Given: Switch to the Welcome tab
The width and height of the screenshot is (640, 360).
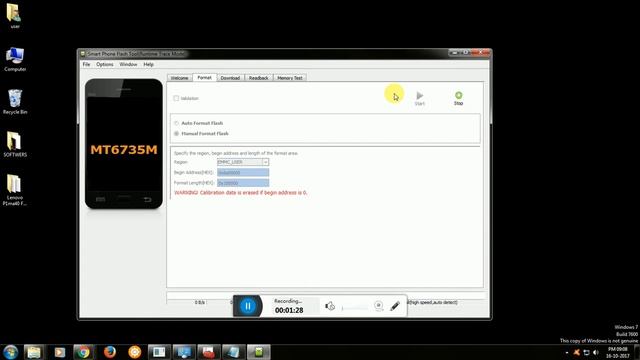Looking at the screenshot, I should [x=179, y=78].
